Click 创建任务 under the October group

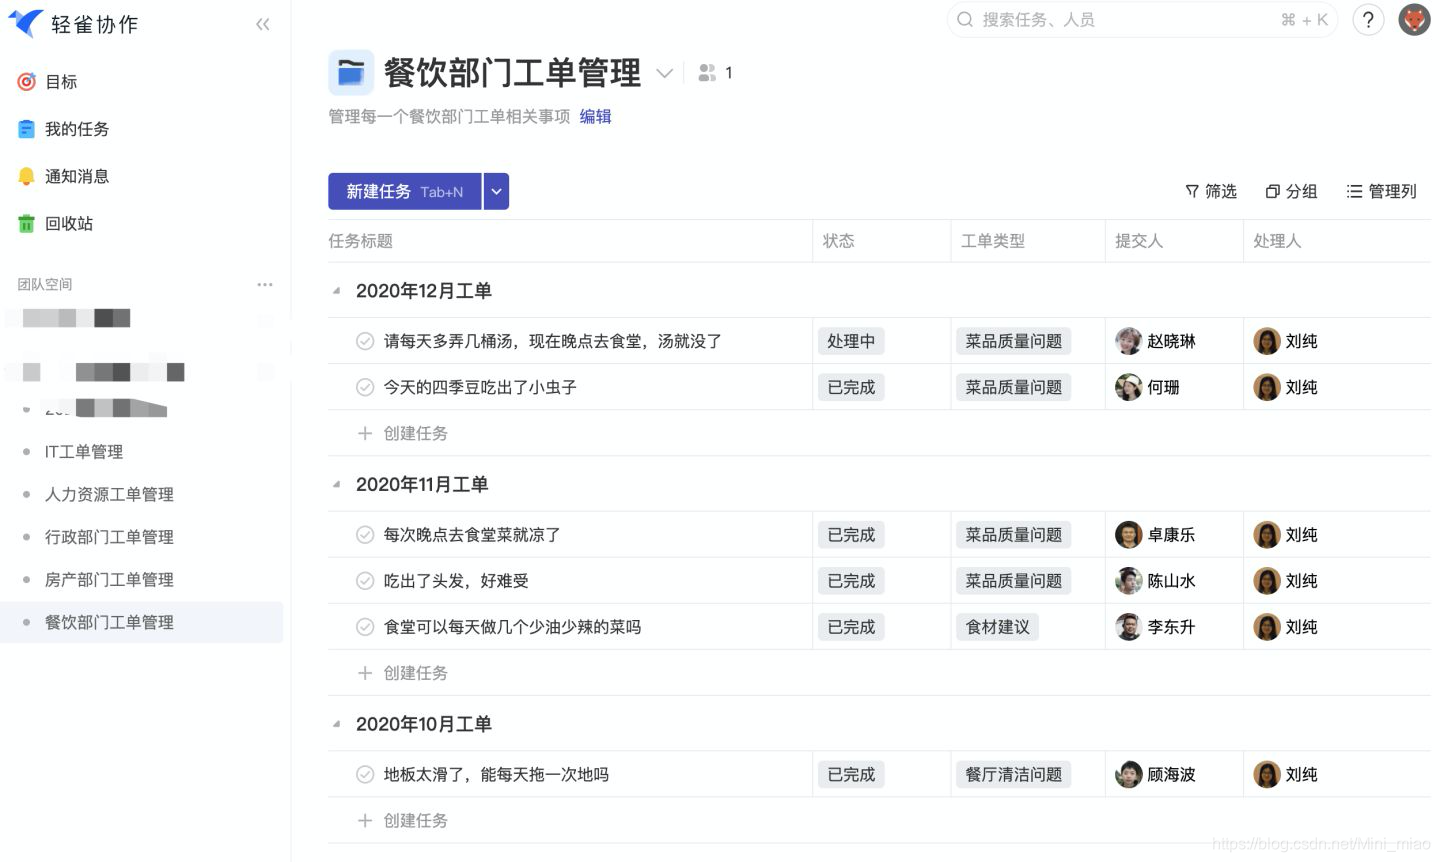pos(403,820)
